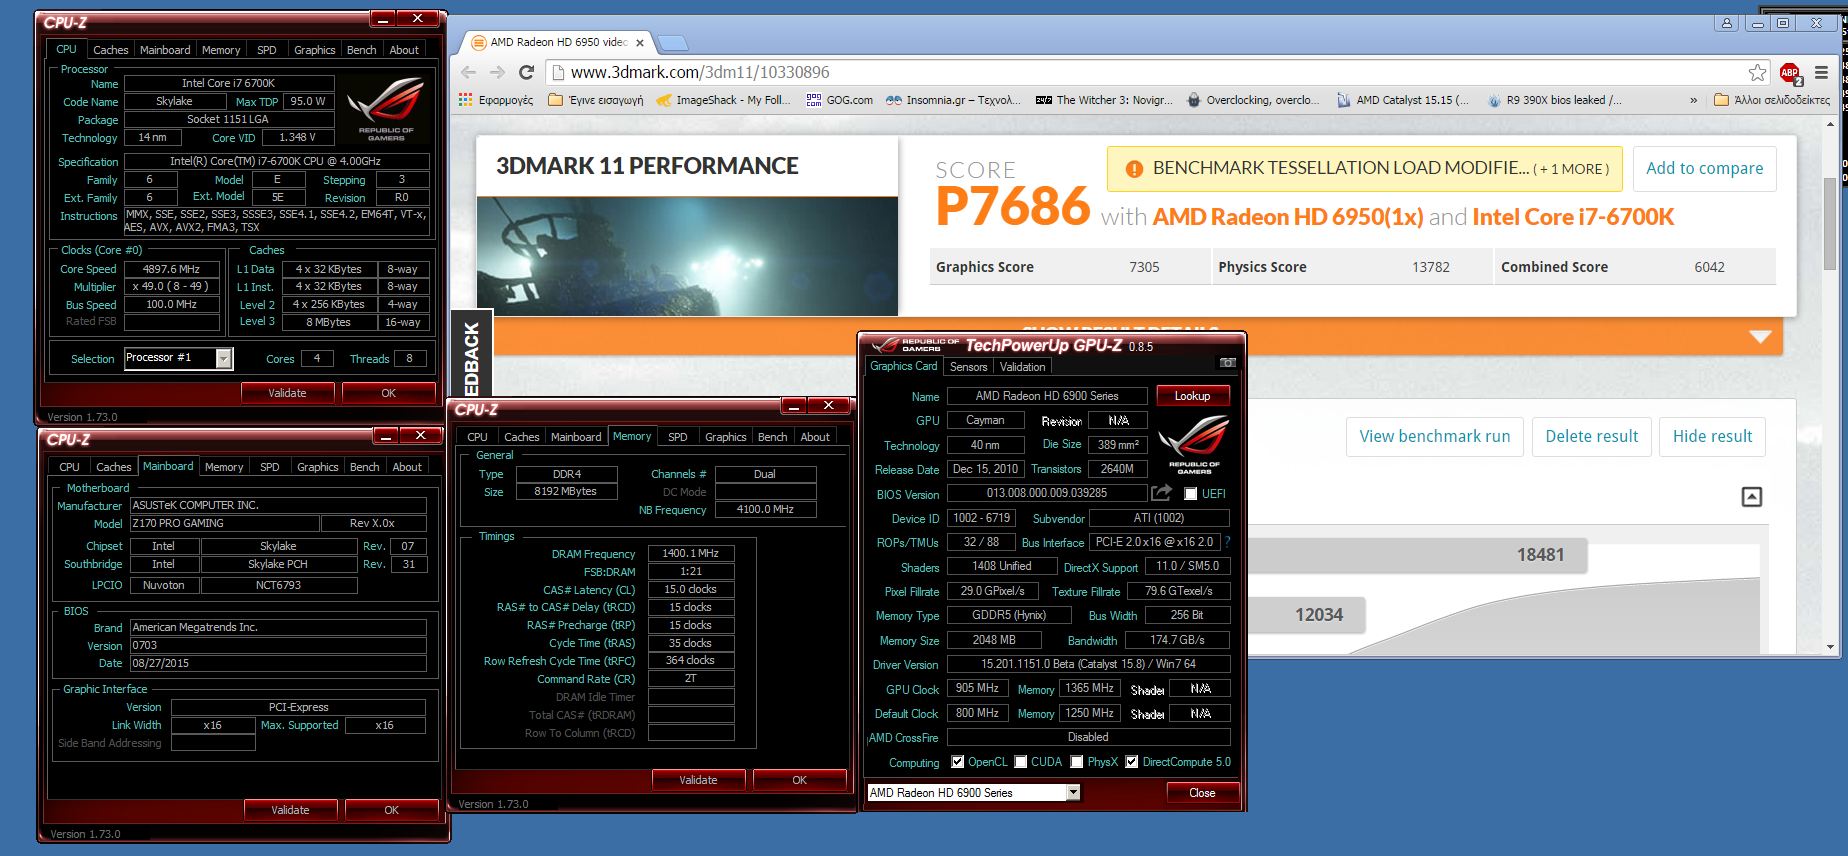Toggle the PhysX checkbox
This screenshot has height=856, width=1848.
pos(1076,762)
